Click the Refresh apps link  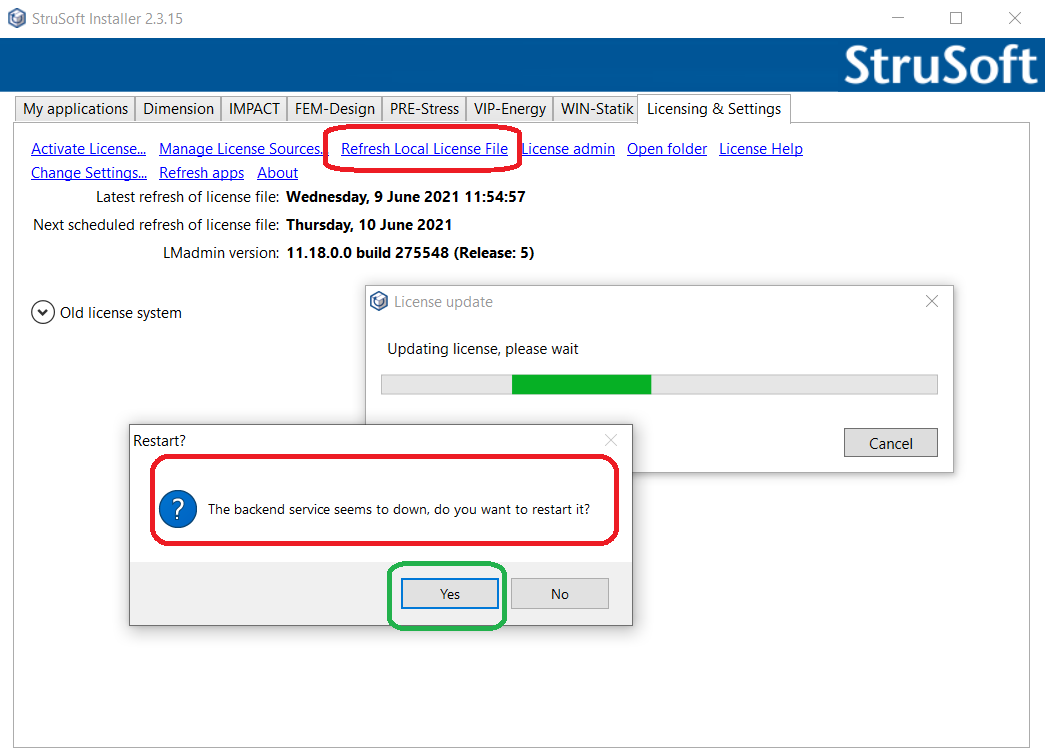pyautogui.click(x=201, y=173)
